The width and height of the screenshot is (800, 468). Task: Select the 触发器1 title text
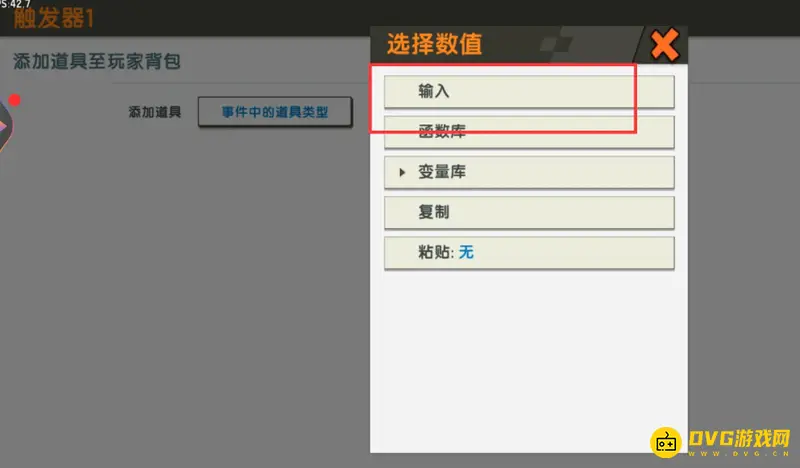54,18
